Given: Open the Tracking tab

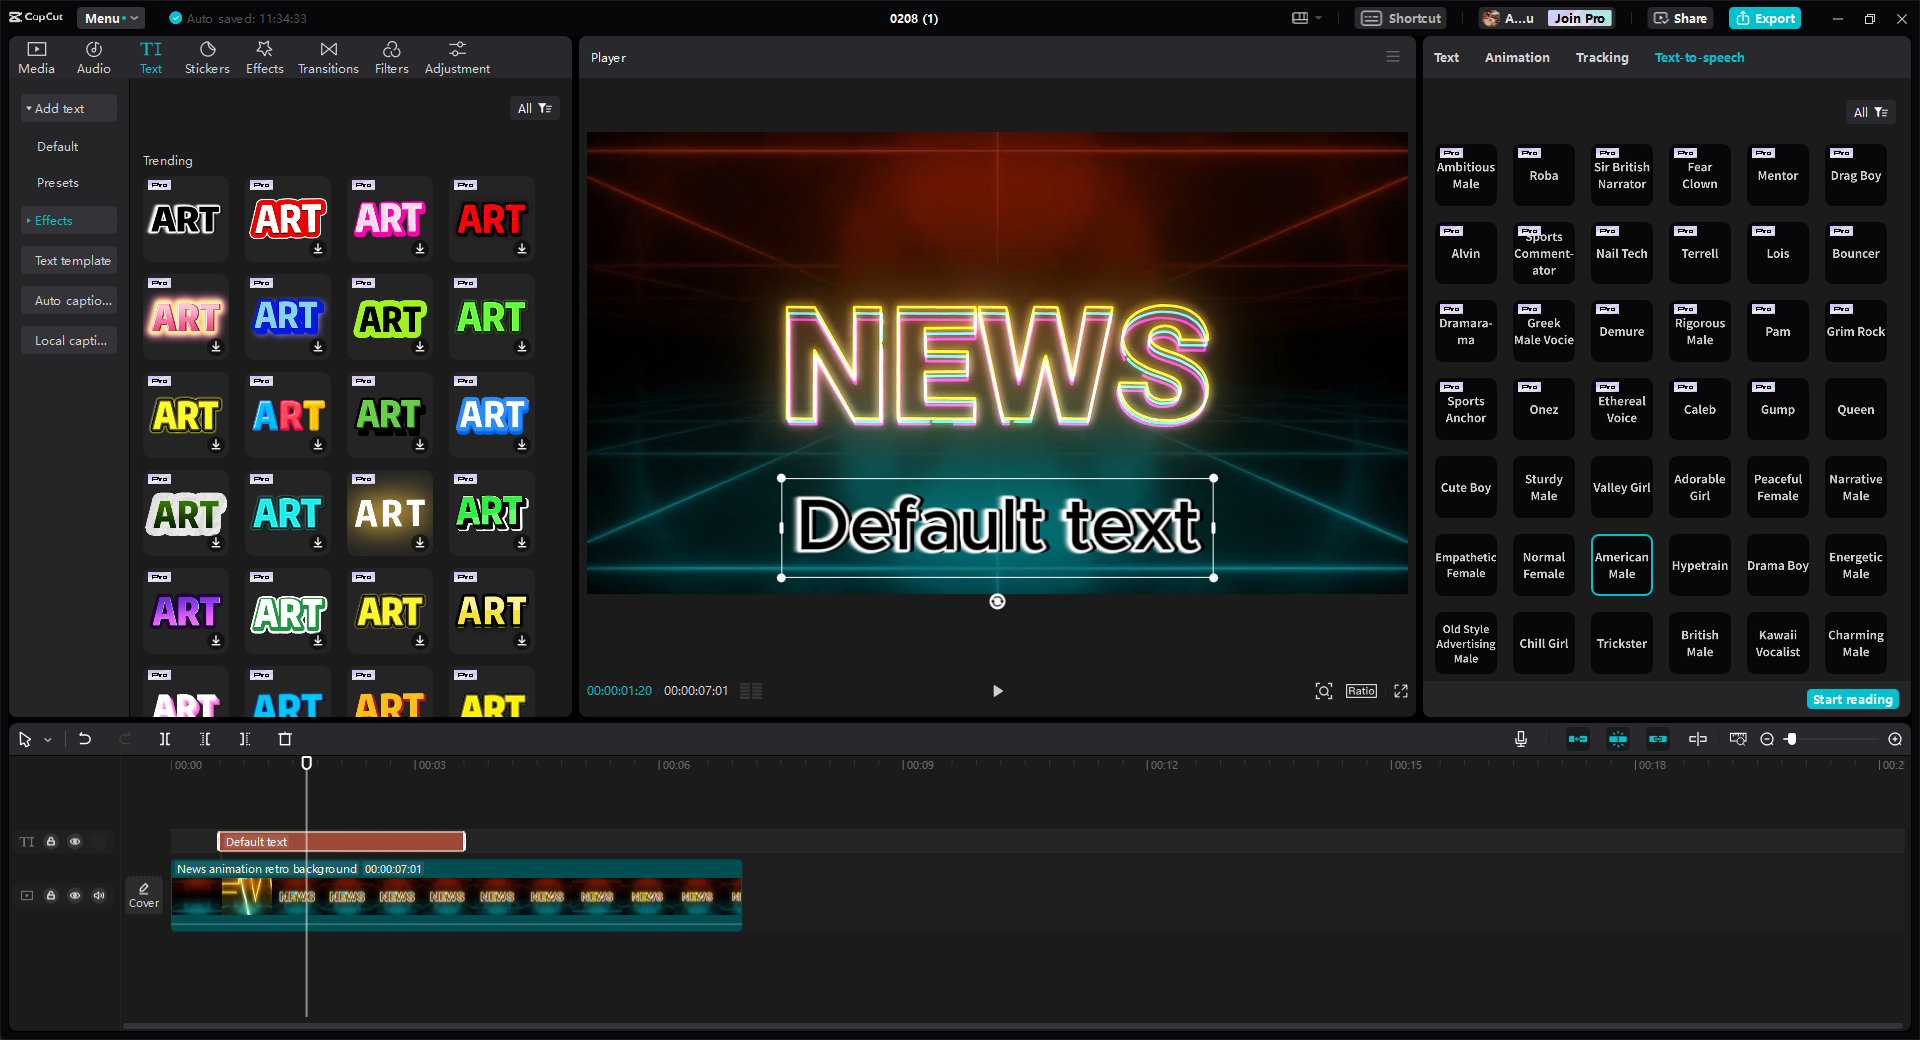Looking at the screenshot, I should (1601, 57).
